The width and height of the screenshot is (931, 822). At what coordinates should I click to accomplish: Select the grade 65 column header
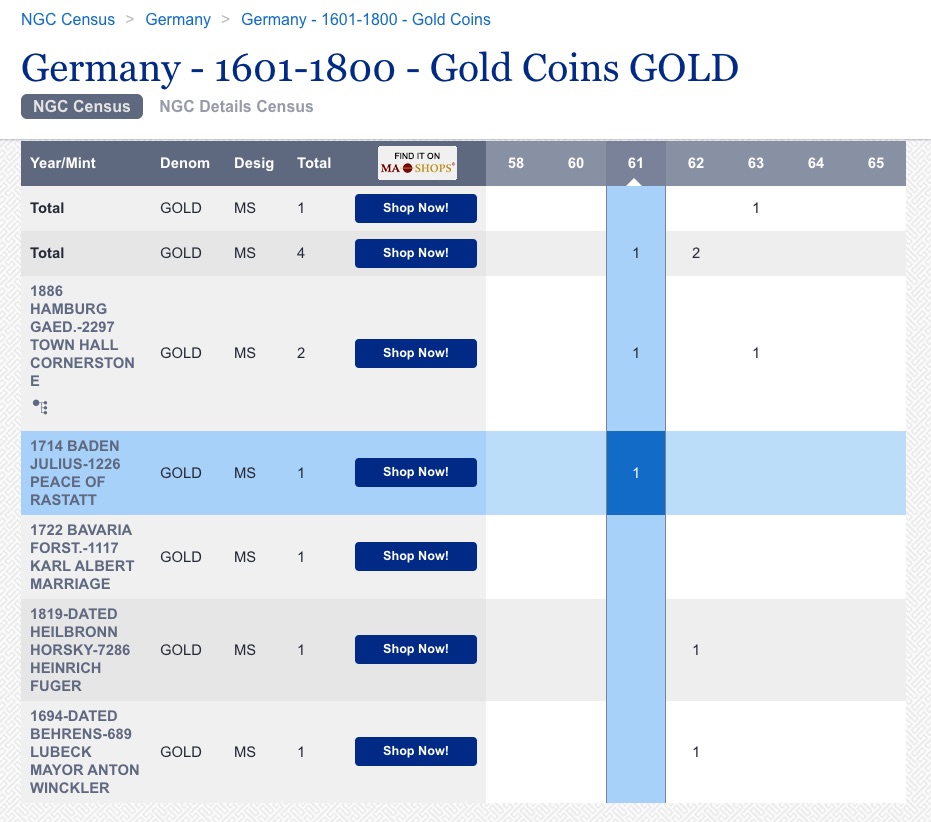click(876, 163)
